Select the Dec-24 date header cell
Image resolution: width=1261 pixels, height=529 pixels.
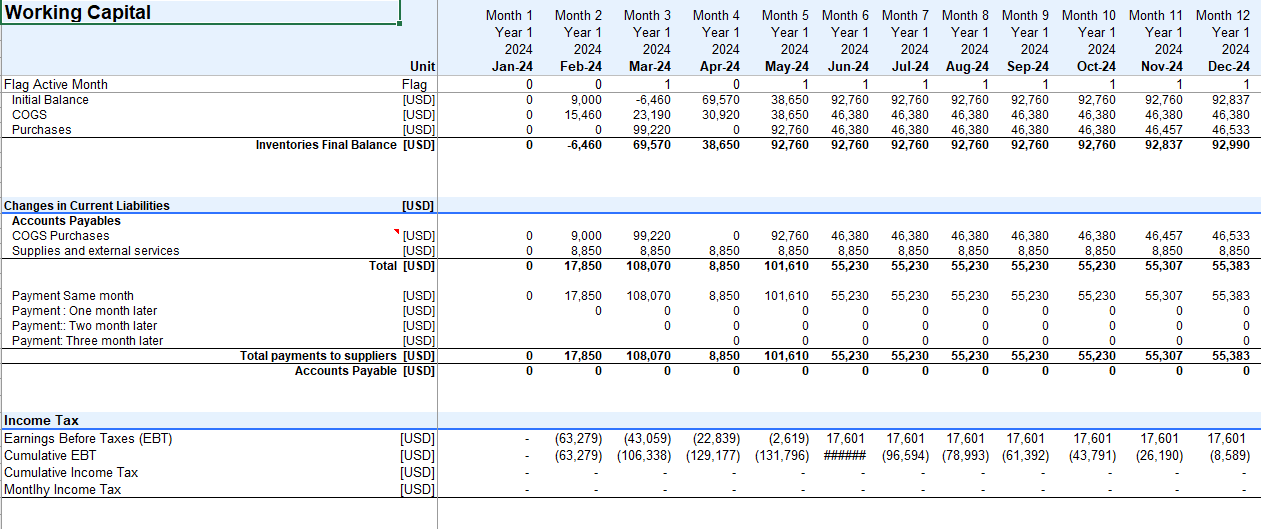[x=1229, y=66]
